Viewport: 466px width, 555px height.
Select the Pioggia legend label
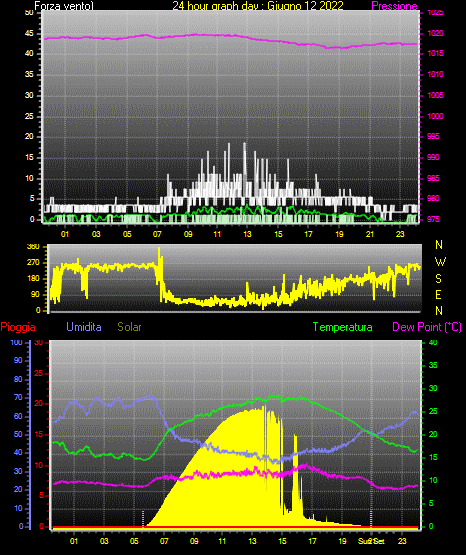18,327
